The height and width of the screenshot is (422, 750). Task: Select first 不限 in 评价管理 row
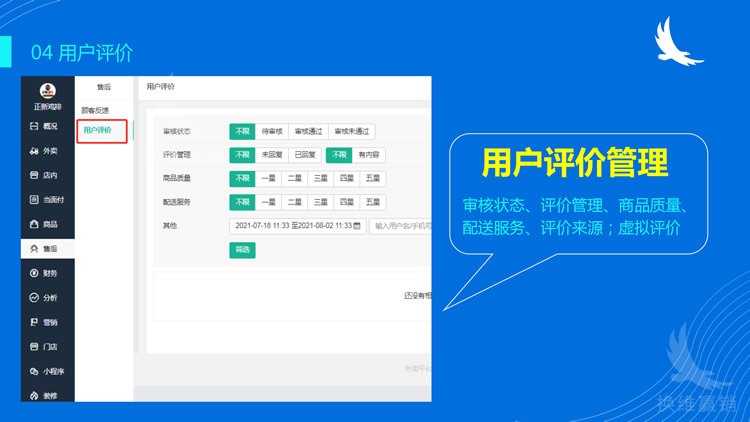(243, 155)
